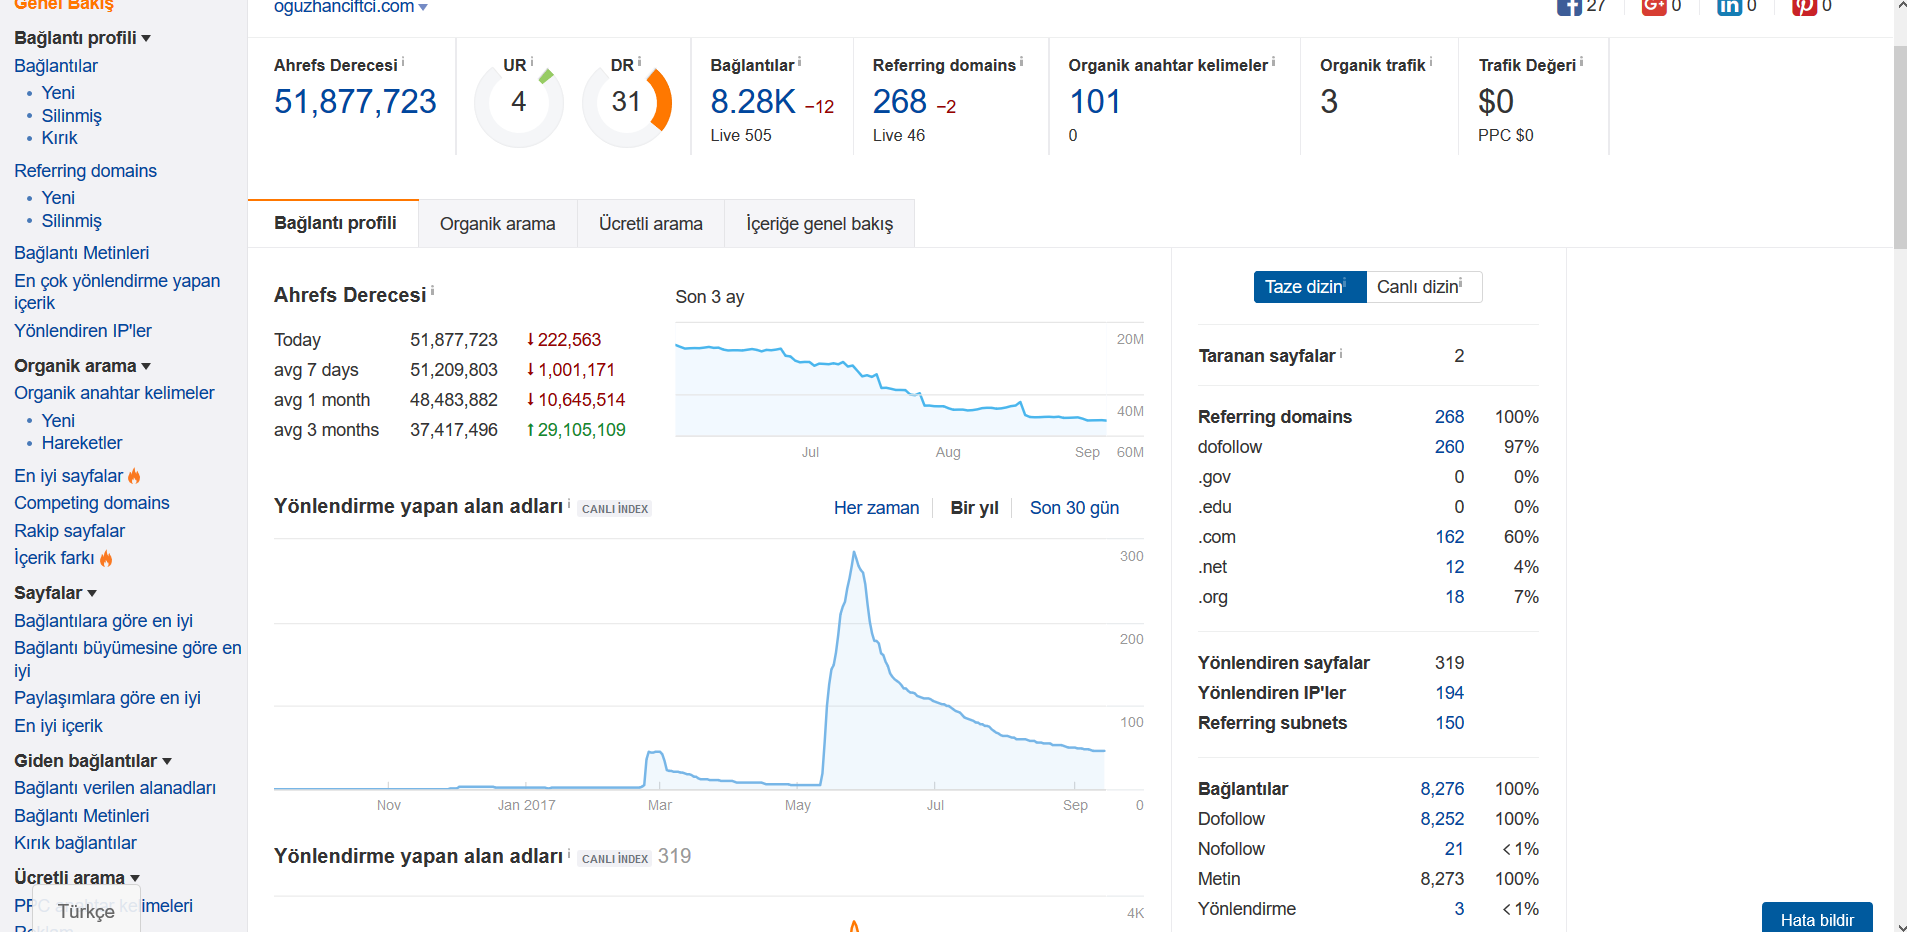
Task: Click the 8.28K backlinks count
Action: click(x=753, y=101)
